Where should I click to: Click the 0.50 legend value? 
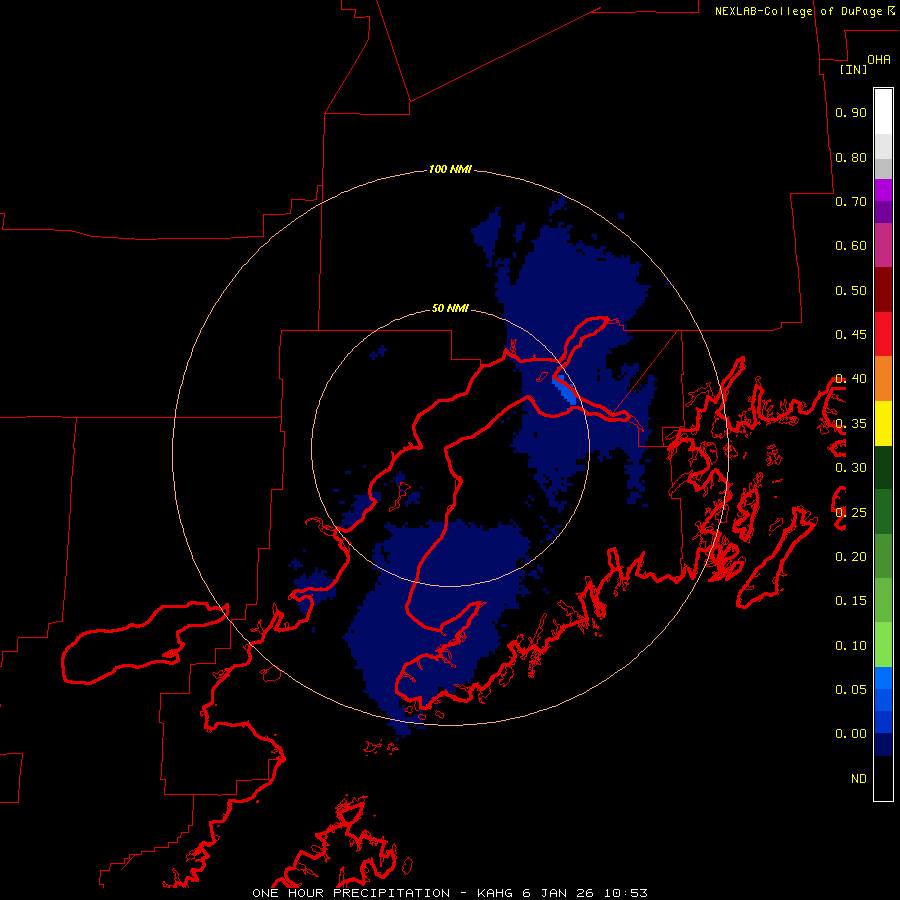[x=851, y=290]
